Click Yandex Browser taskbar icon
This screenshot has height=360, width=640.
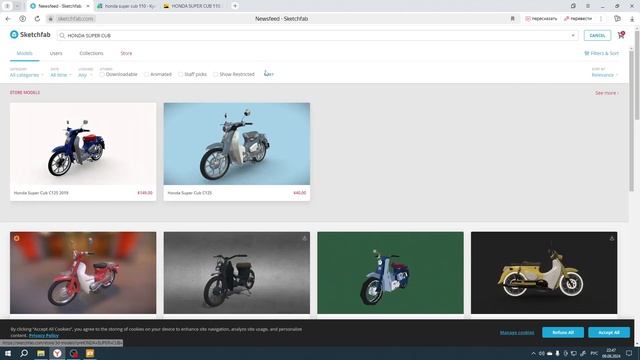pyautogui.click(x=57, y=353)
